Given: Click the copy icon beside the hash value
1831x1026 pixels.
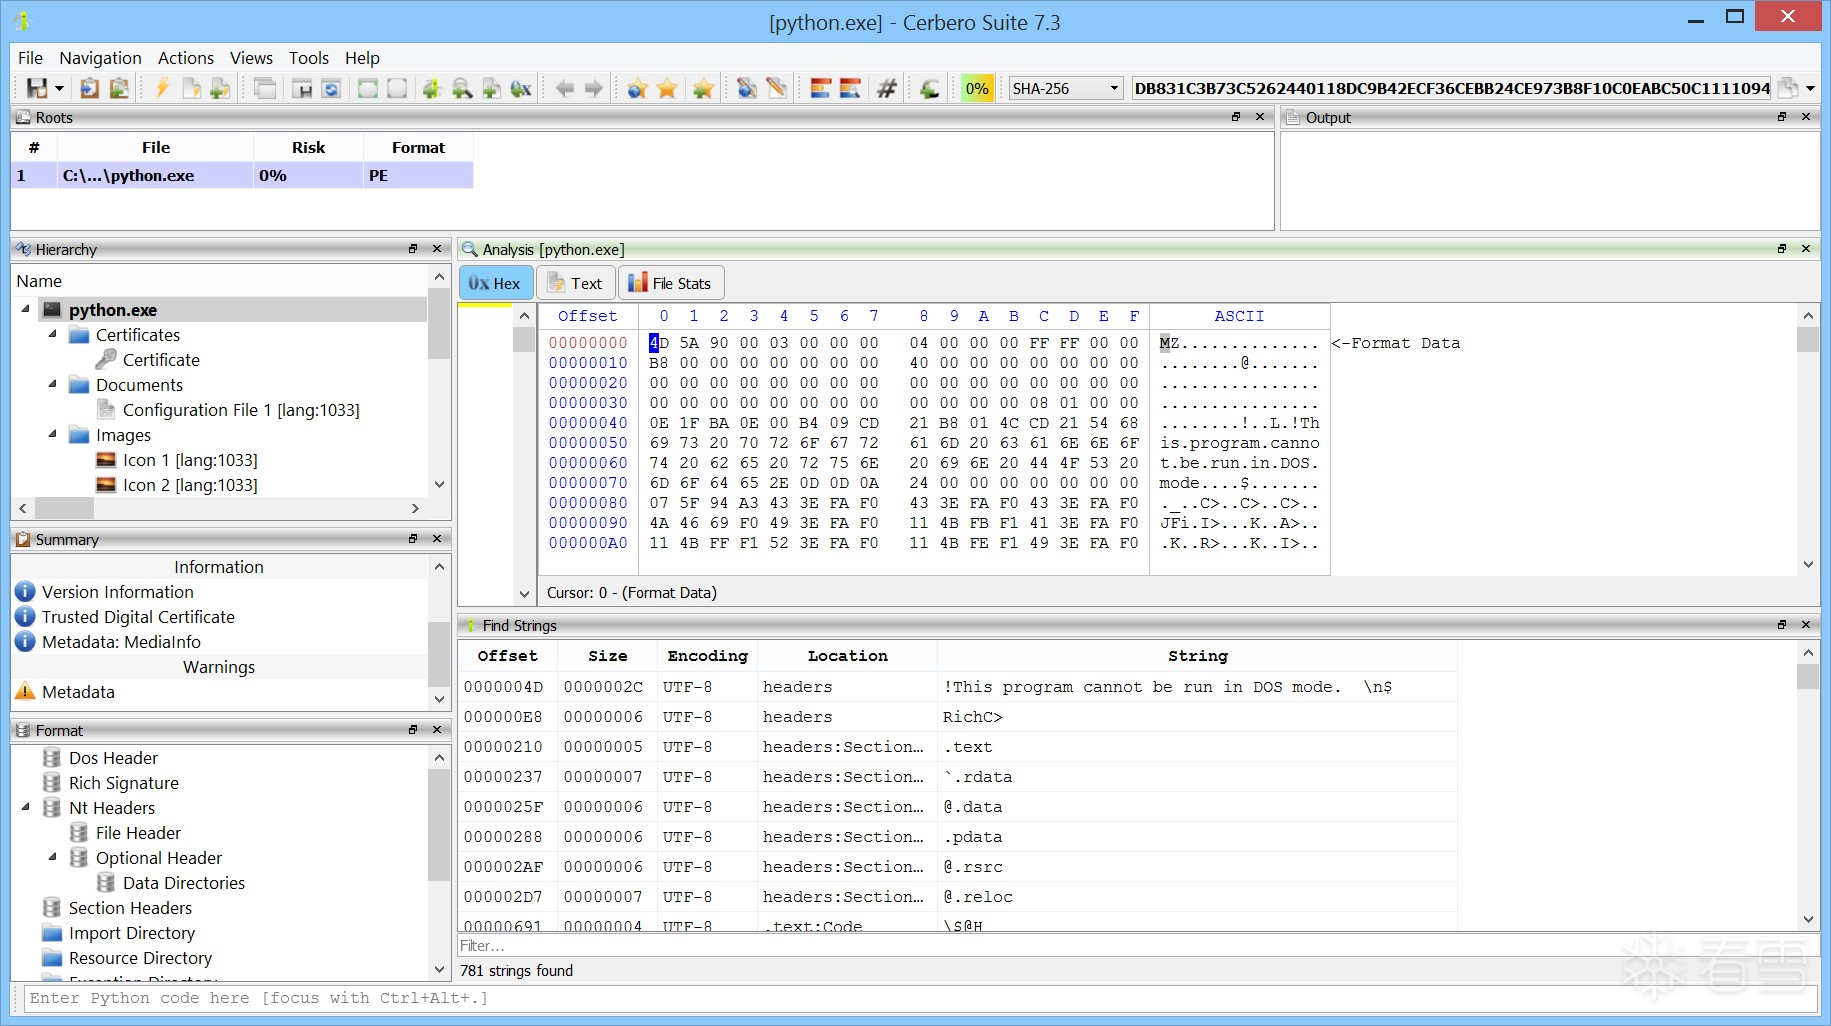Looking at the screenshot, I should click(1788, 89).
